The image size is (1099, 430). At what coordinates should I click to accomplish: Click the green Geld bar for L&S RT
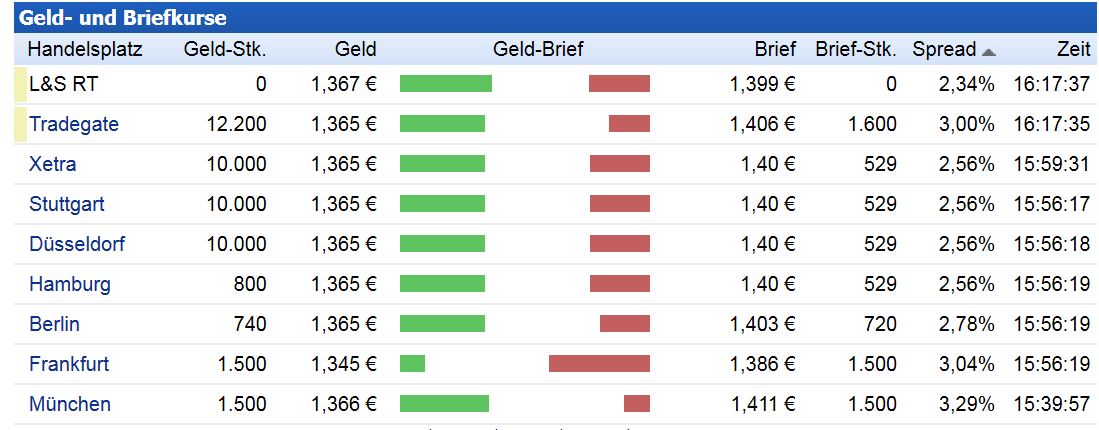pos(446,84)
